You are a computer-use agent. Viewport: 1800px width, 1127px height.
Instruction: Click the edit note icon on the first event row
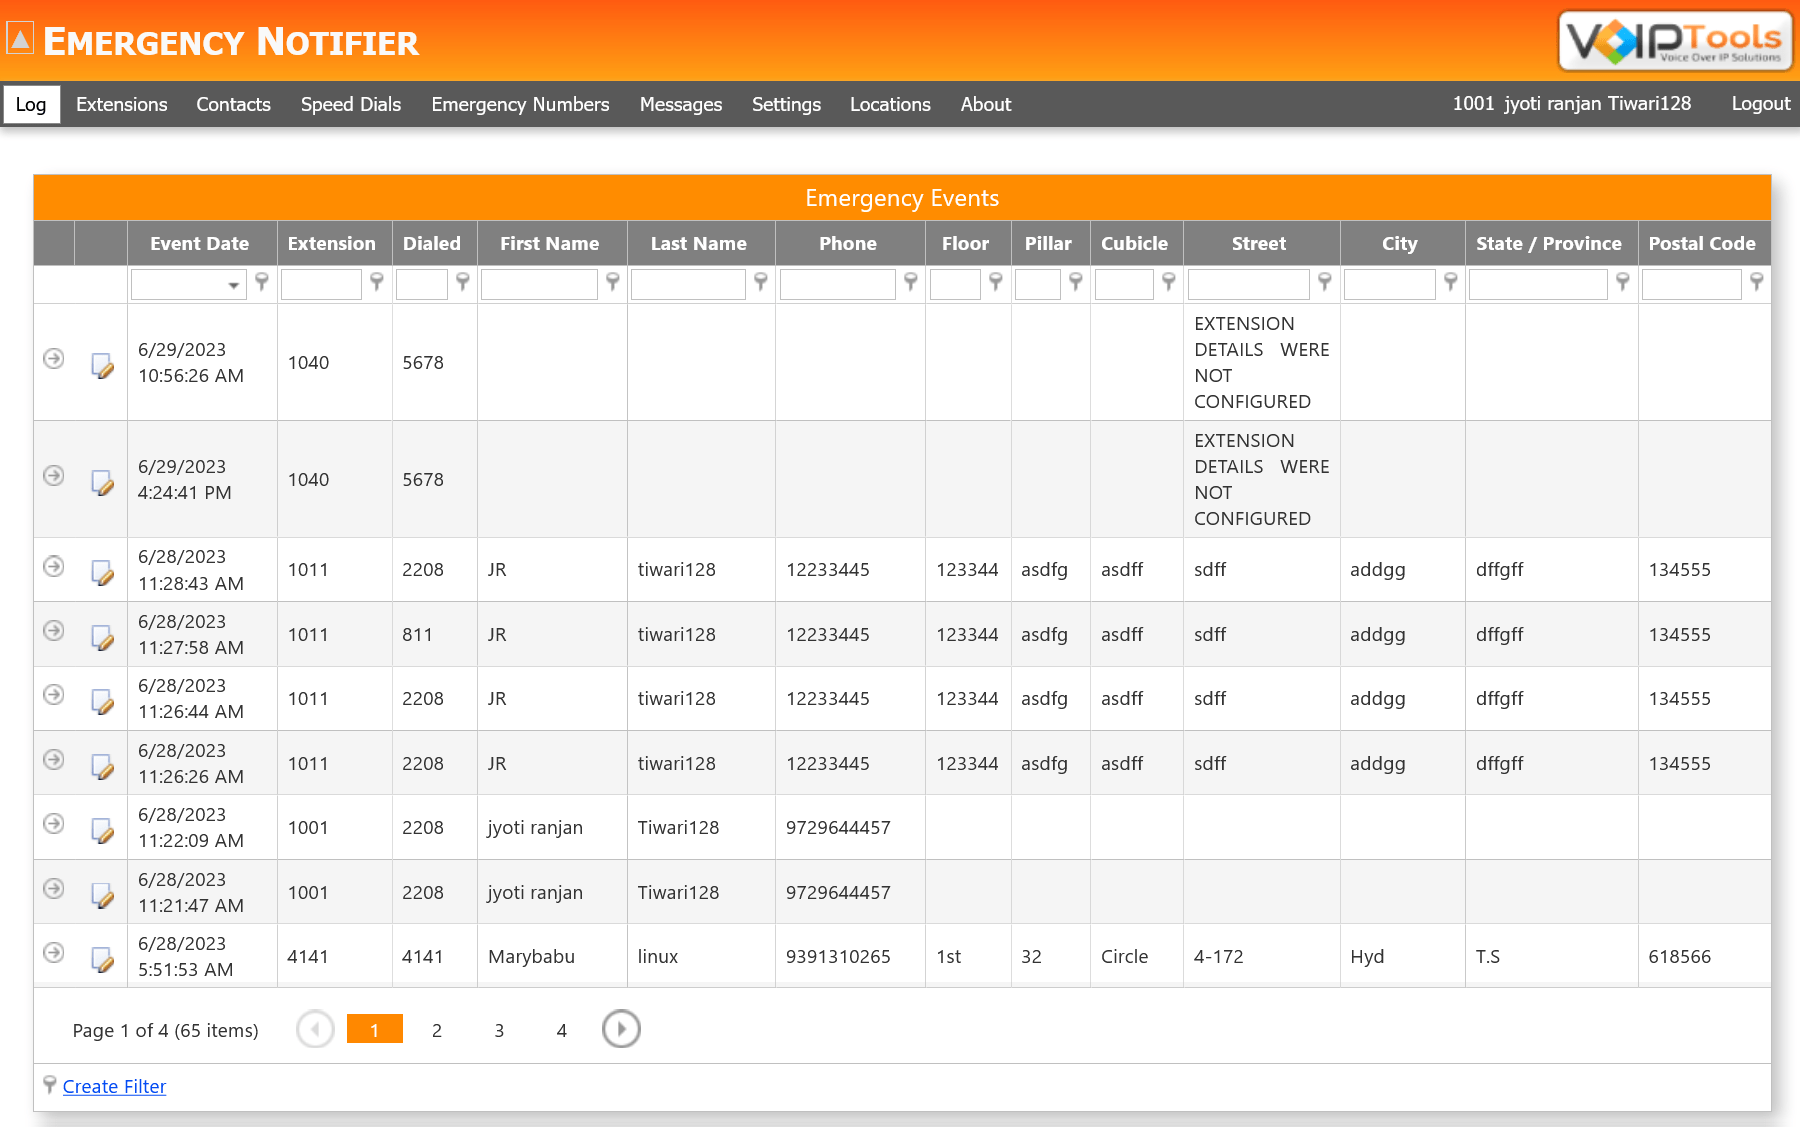pyautogui.click(x=103, y=367)
